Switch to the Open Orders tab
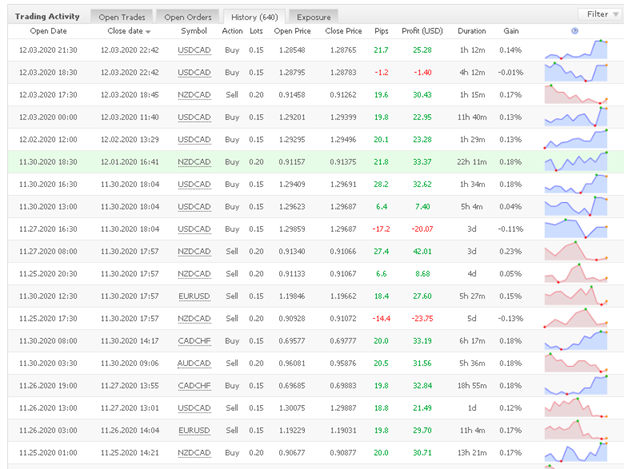This screenshot has height=469, width=624. point(187,16)
